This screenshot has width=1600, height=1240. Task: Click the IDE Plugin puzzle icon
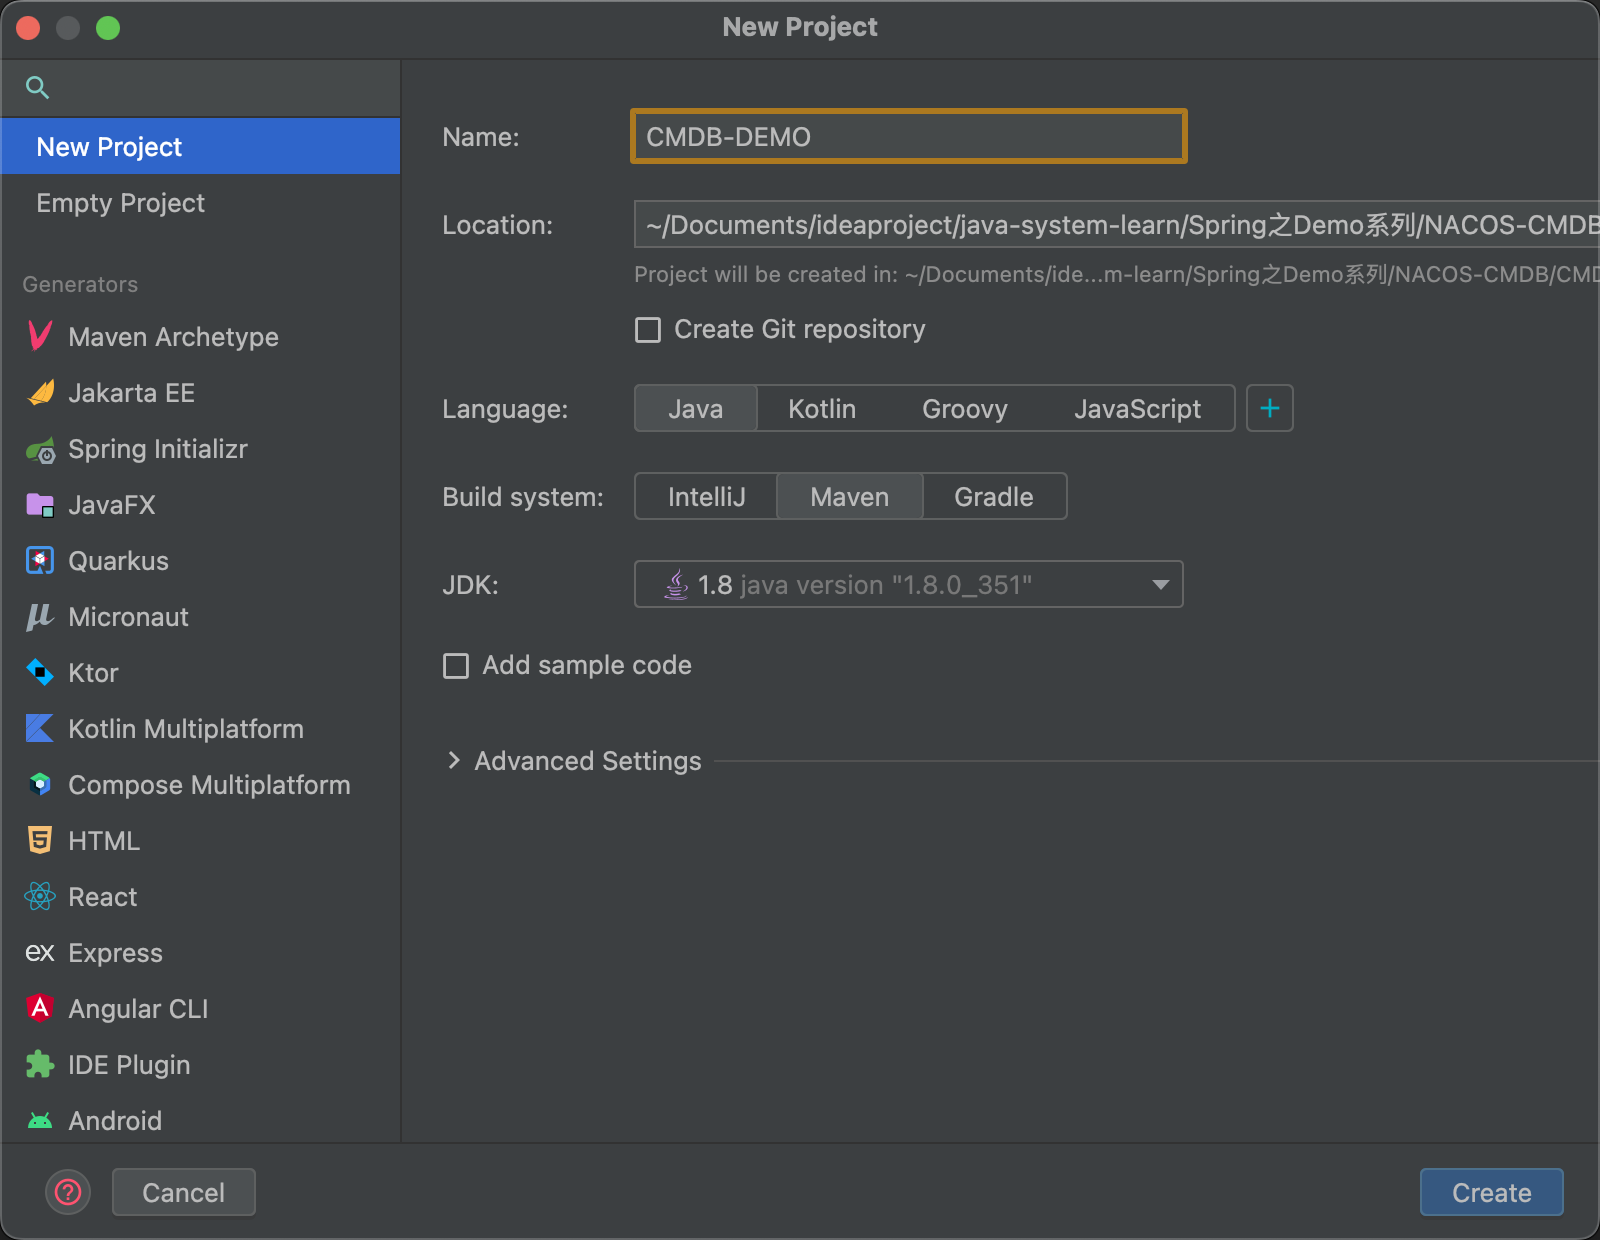[40, 1065]
